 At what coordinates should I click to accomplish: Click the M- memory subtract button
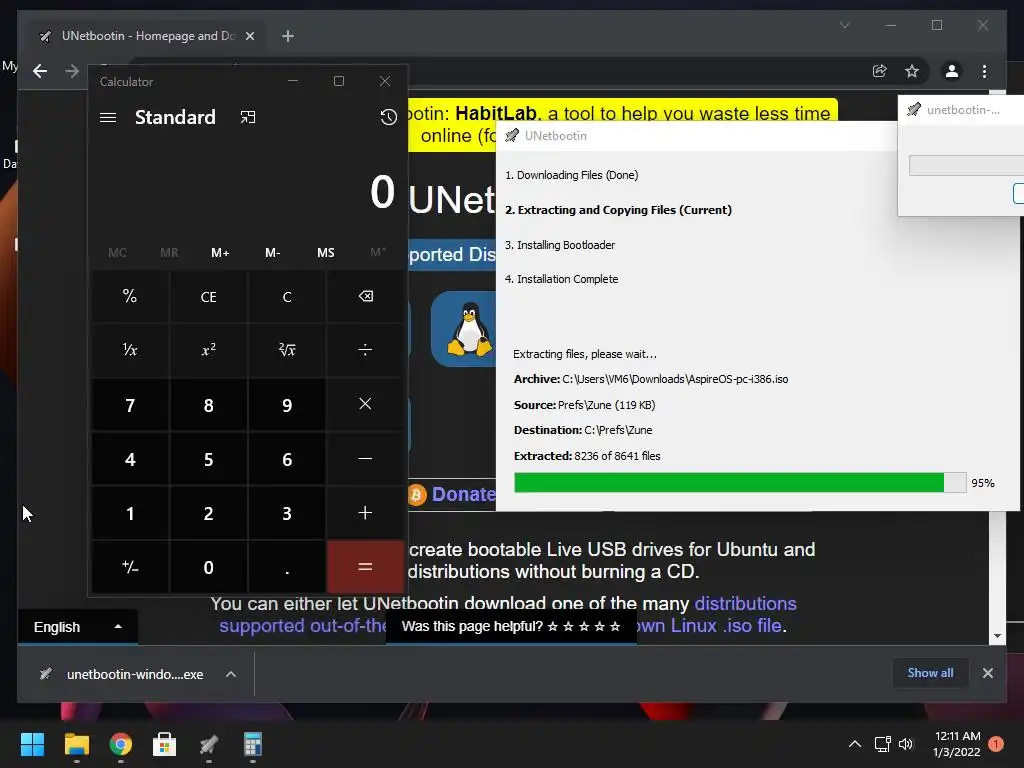(x=273, y=253)
